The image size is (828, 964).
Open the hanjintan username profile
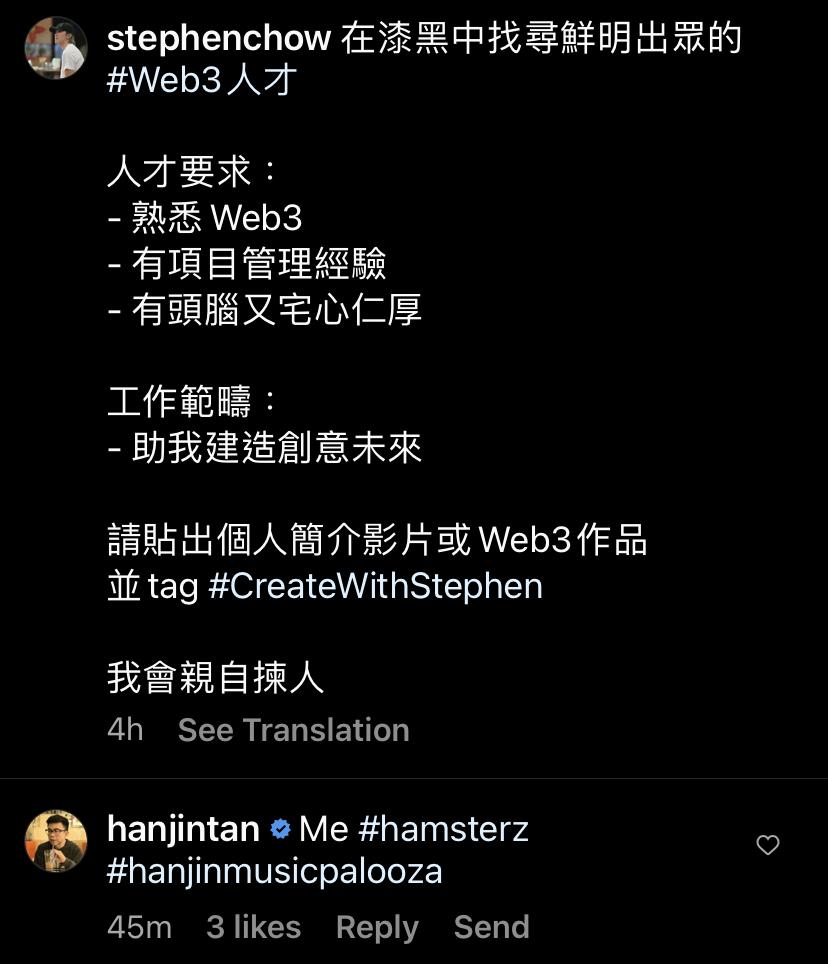point(183,829)
